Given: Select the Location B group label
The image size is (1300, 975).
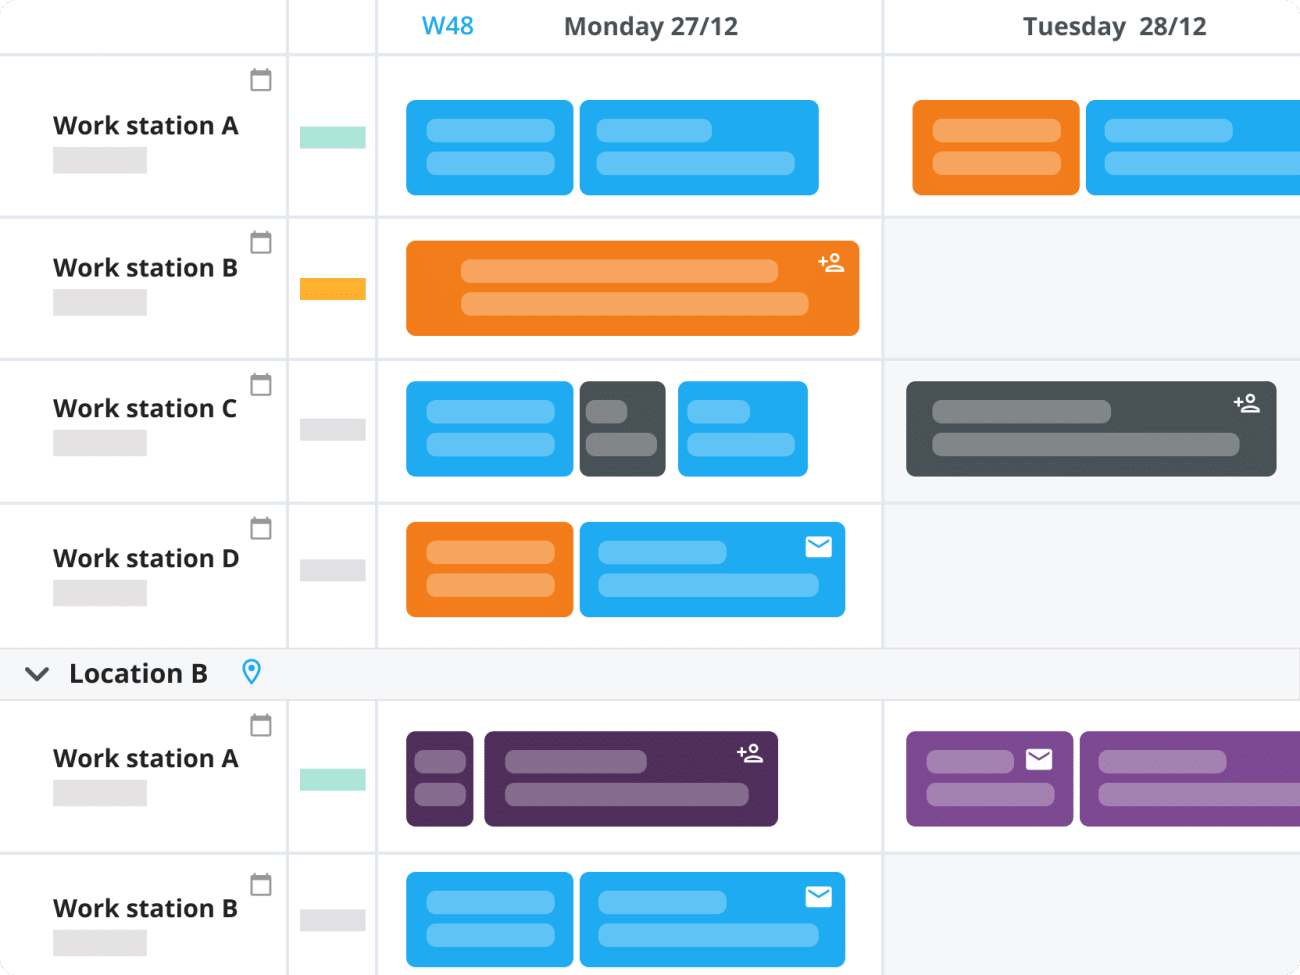Looking at the screenshot, I should (x=138, y=674).
